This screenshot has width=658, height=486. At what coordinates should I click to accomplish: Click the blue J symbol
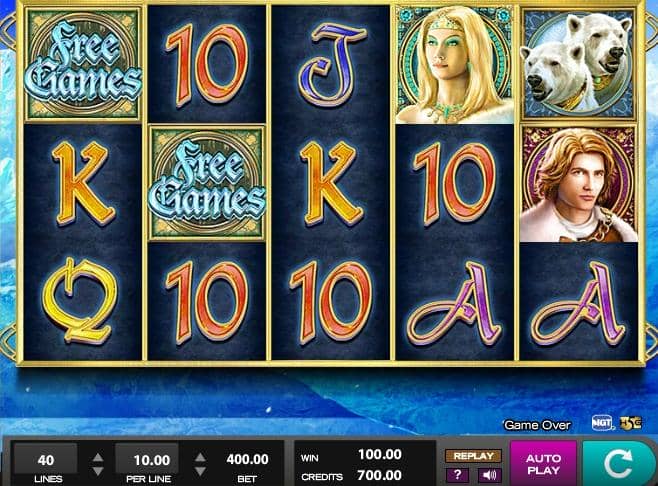(331, 64)
